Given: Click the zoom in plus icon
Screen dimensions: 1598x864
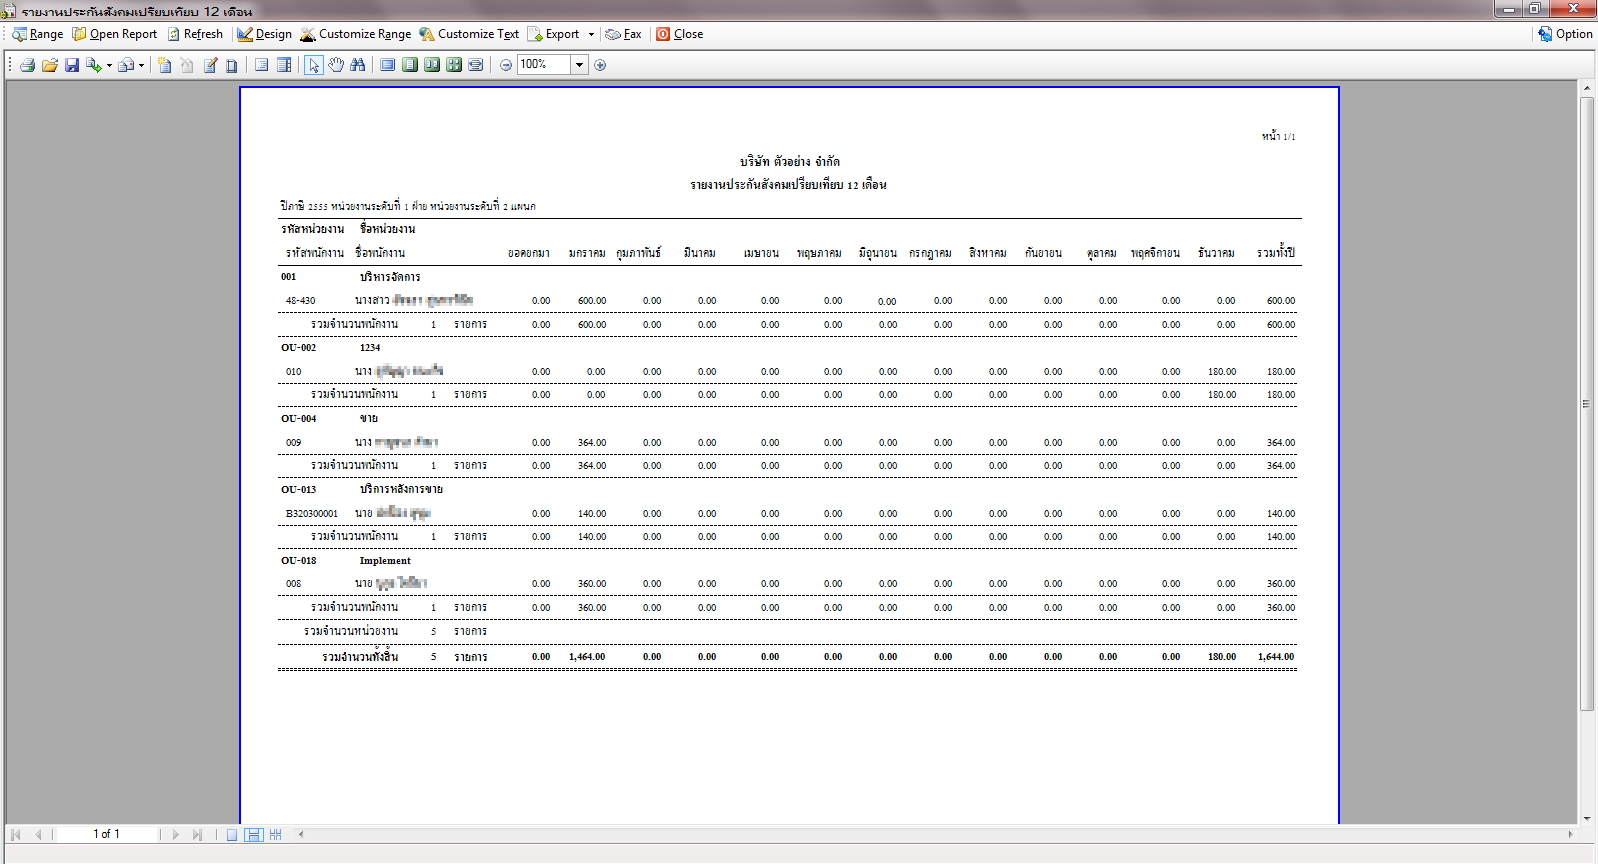Looking at the screenshot, I should pos(600,65).
